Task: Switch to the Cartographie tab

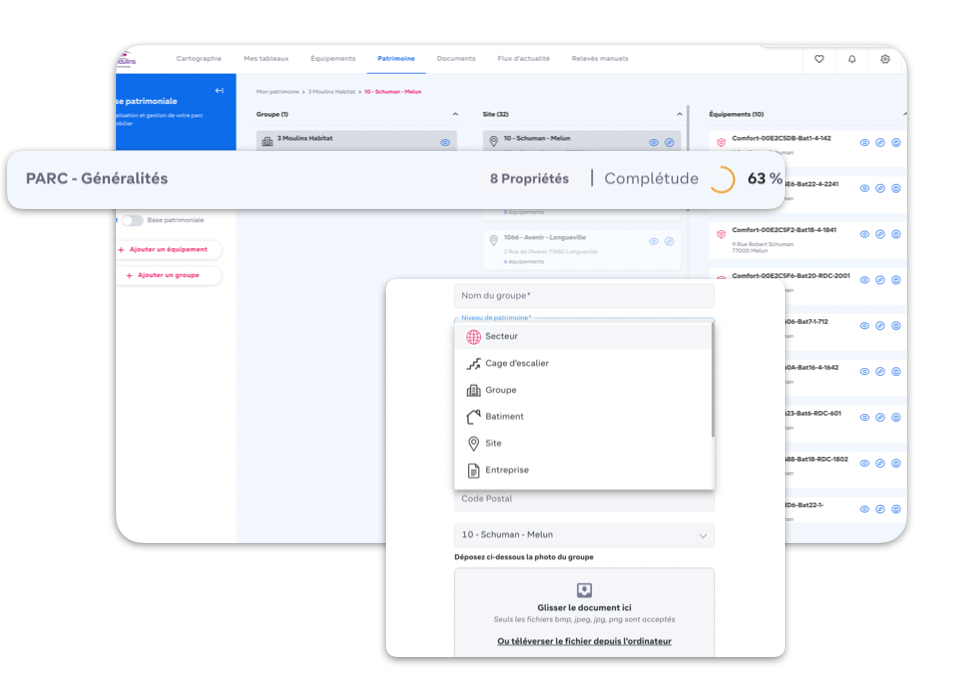Action: (199, 59)
